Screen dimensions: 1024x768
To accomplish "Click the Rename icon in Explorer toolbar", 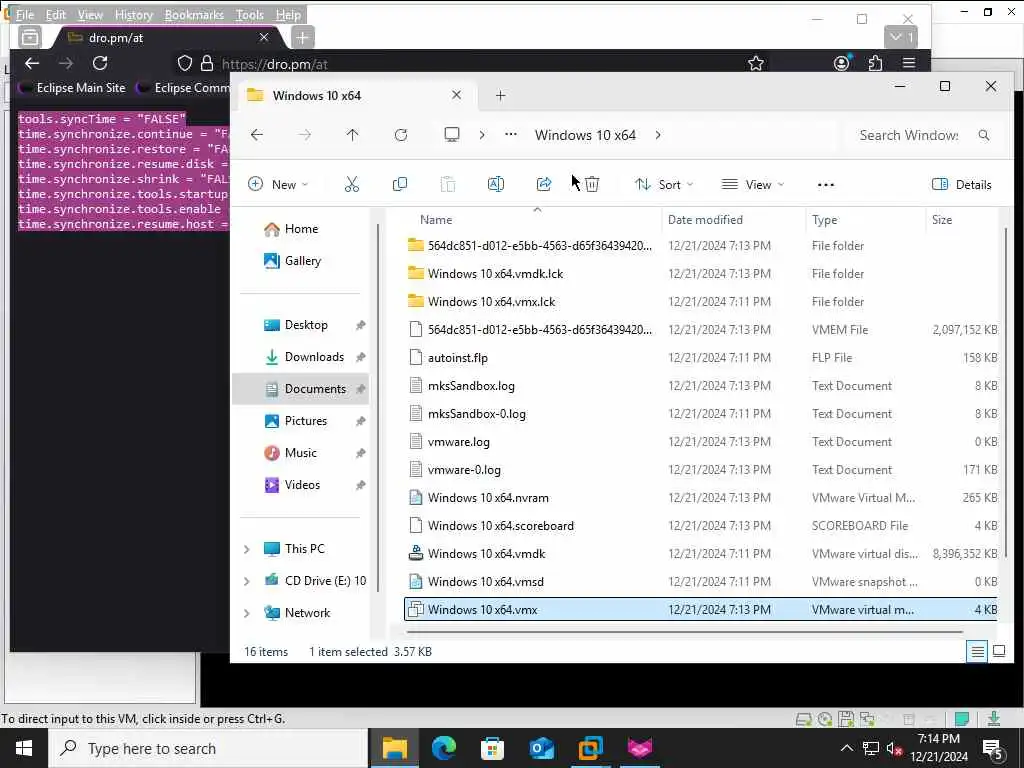I will coord(496,185).
